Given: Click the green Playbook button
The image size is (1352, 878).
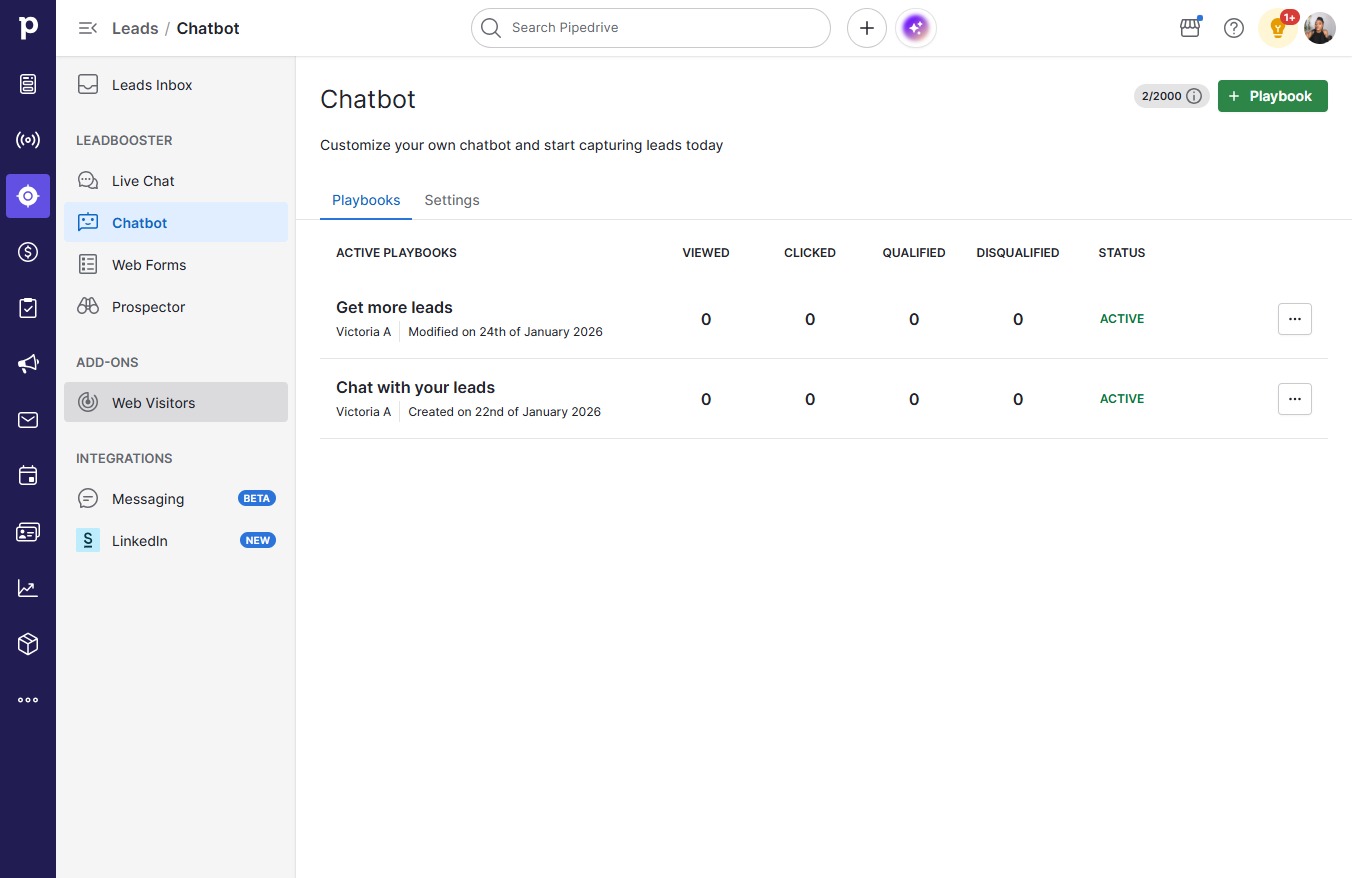Looking at the screenshot, I should [x=1272, y=96].
